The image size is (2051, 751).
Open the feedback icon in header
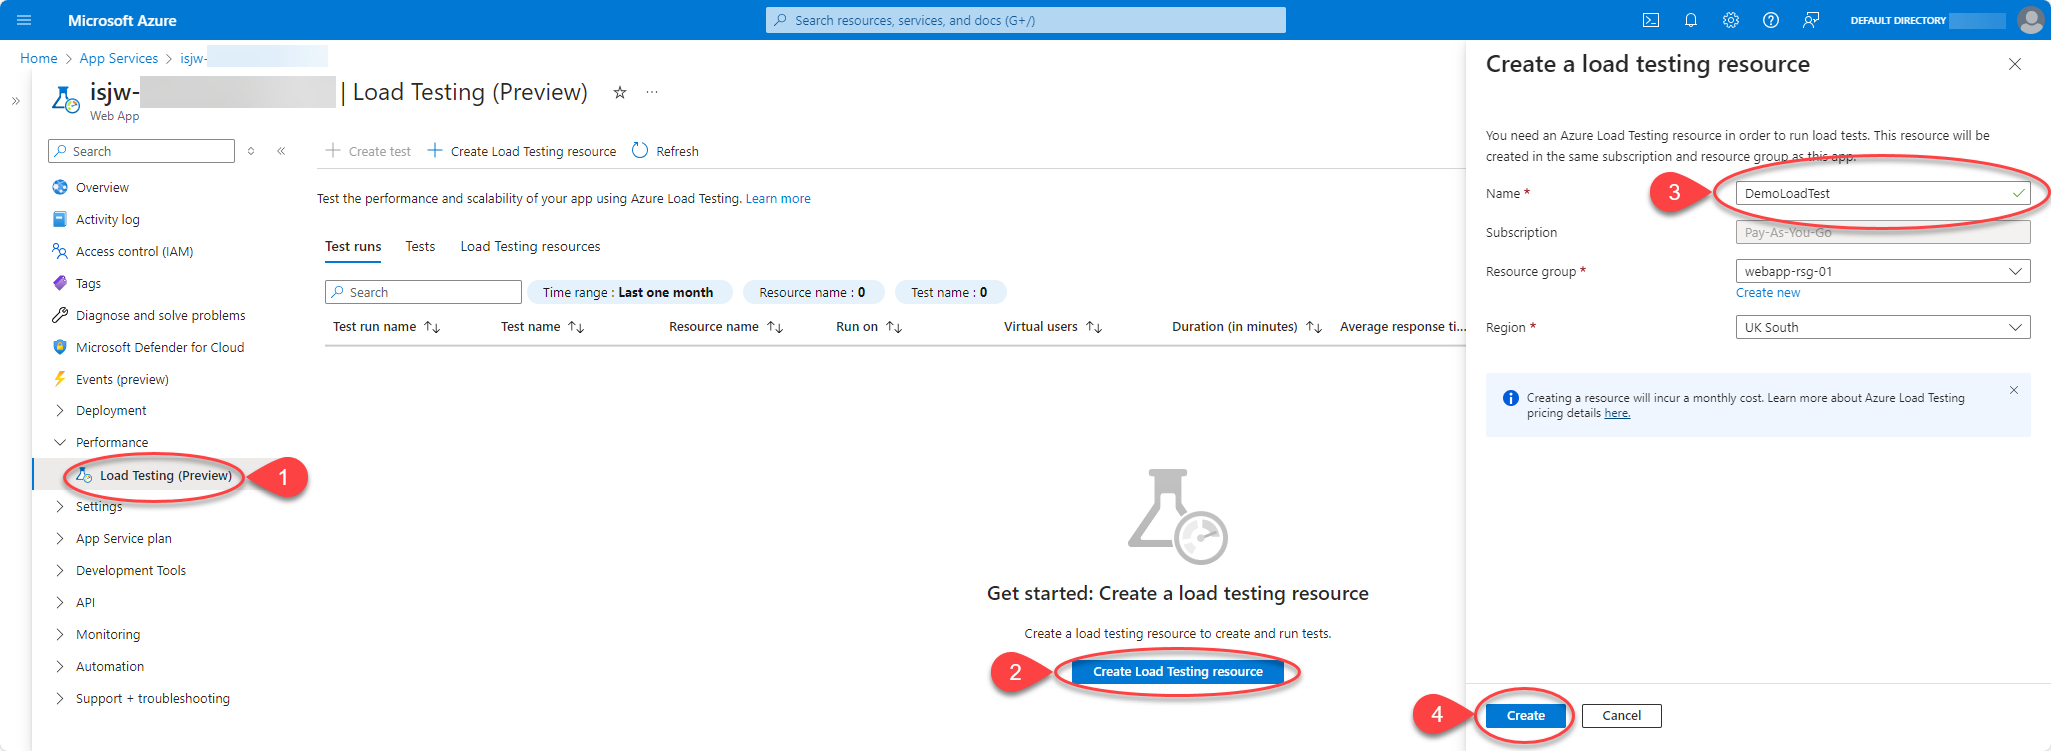(x=1811, y=20)
